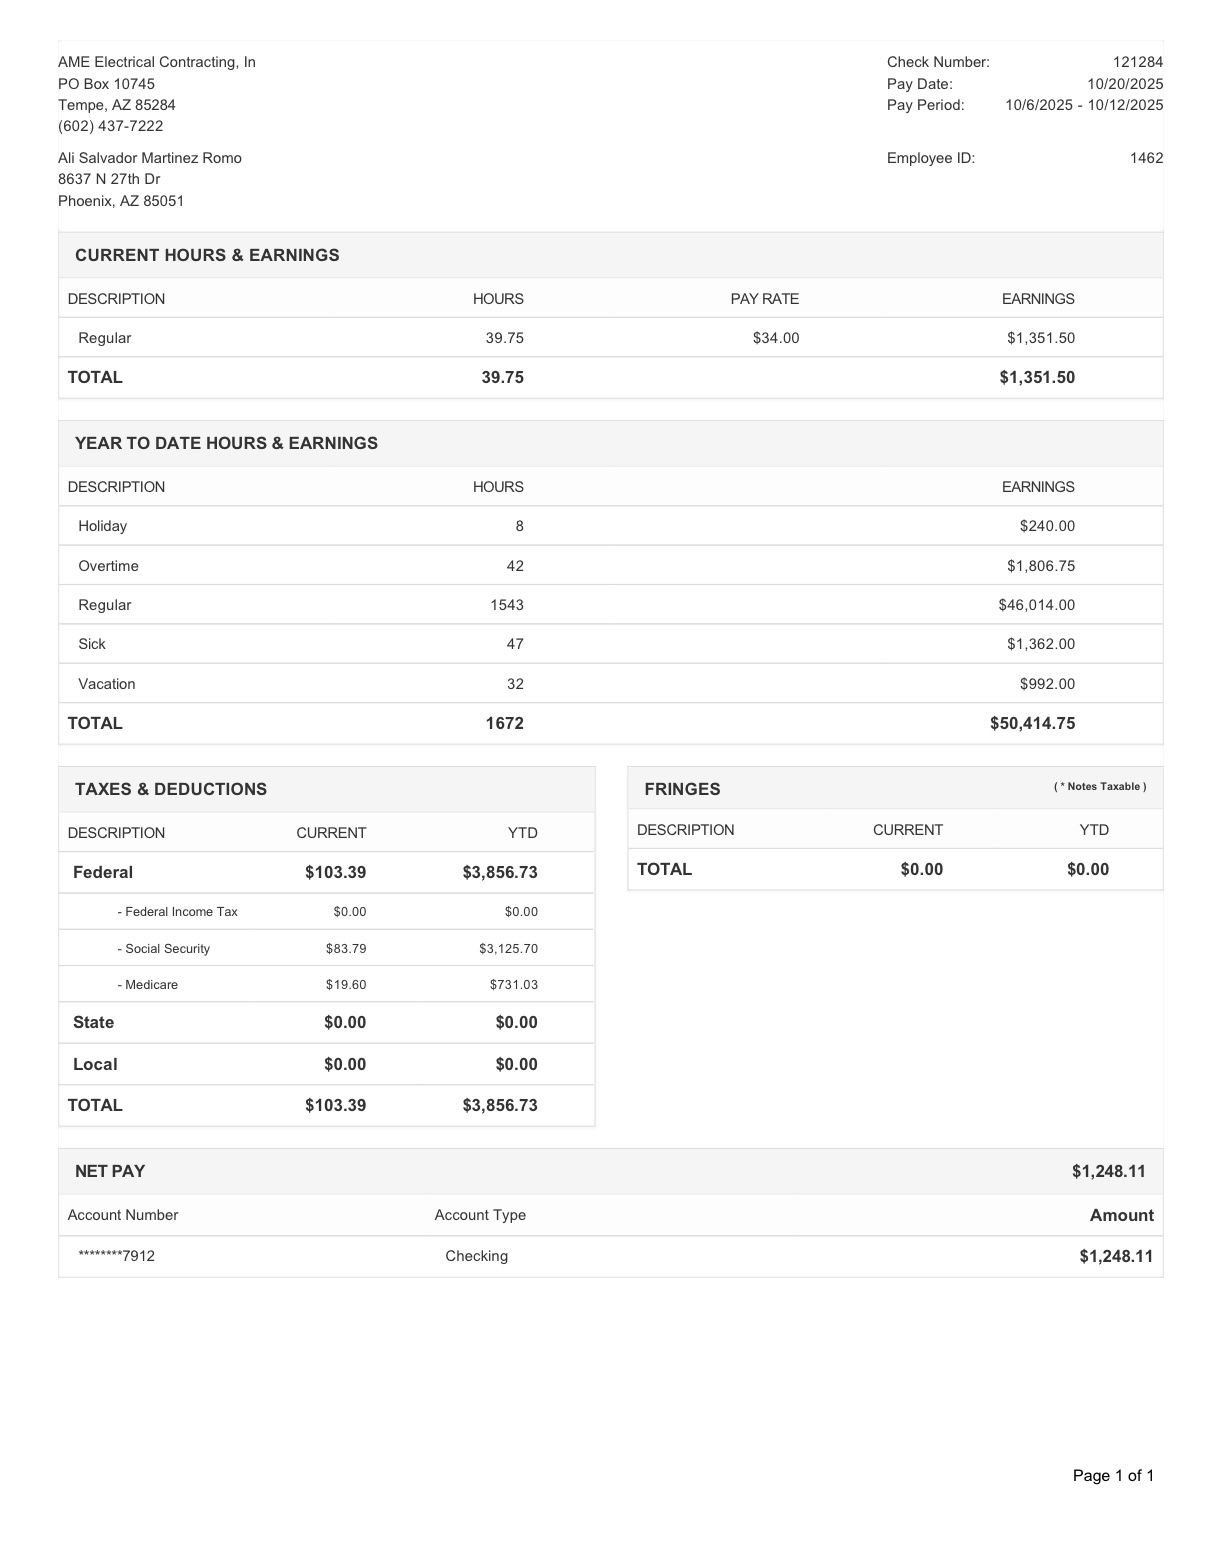Click the PAY RATE column header

764,299
